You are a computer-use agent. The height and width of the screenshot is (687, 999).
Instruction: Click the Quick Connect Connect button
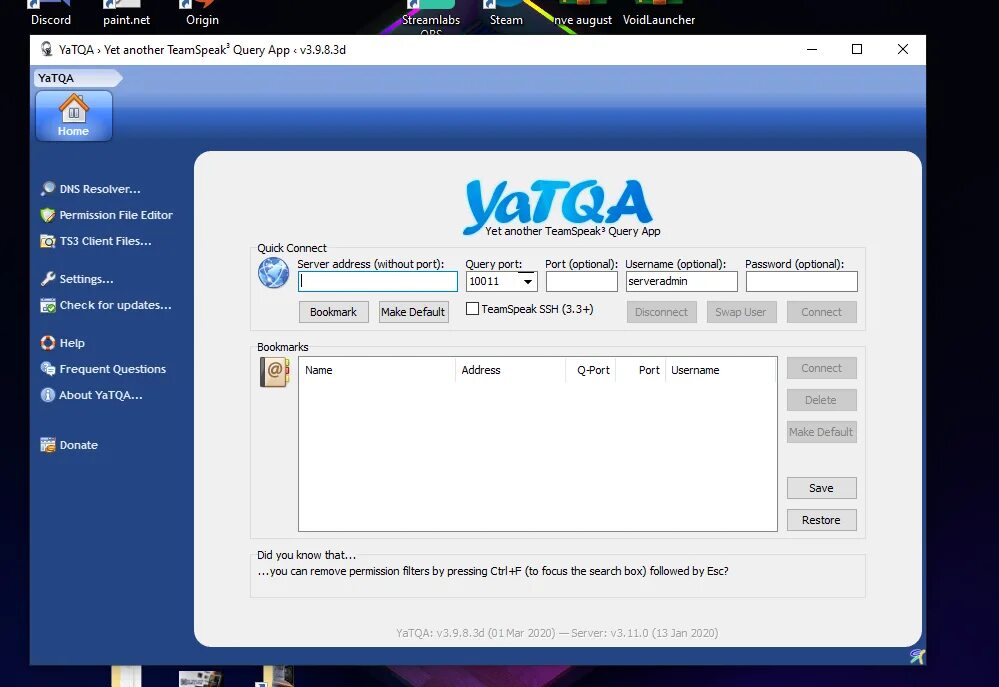(x=821, y=312)
